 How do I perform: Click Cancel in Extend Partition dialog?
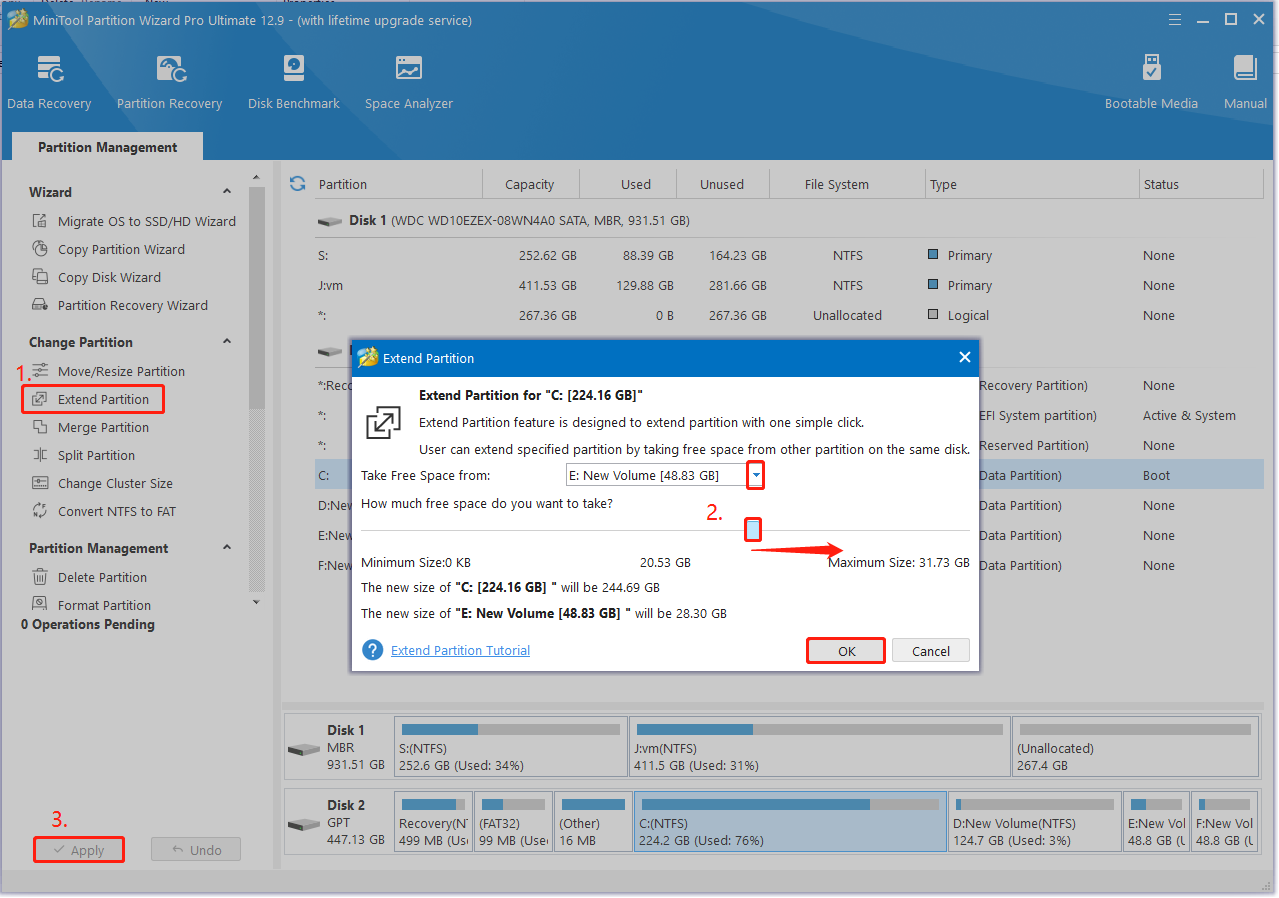click(931, 651)
